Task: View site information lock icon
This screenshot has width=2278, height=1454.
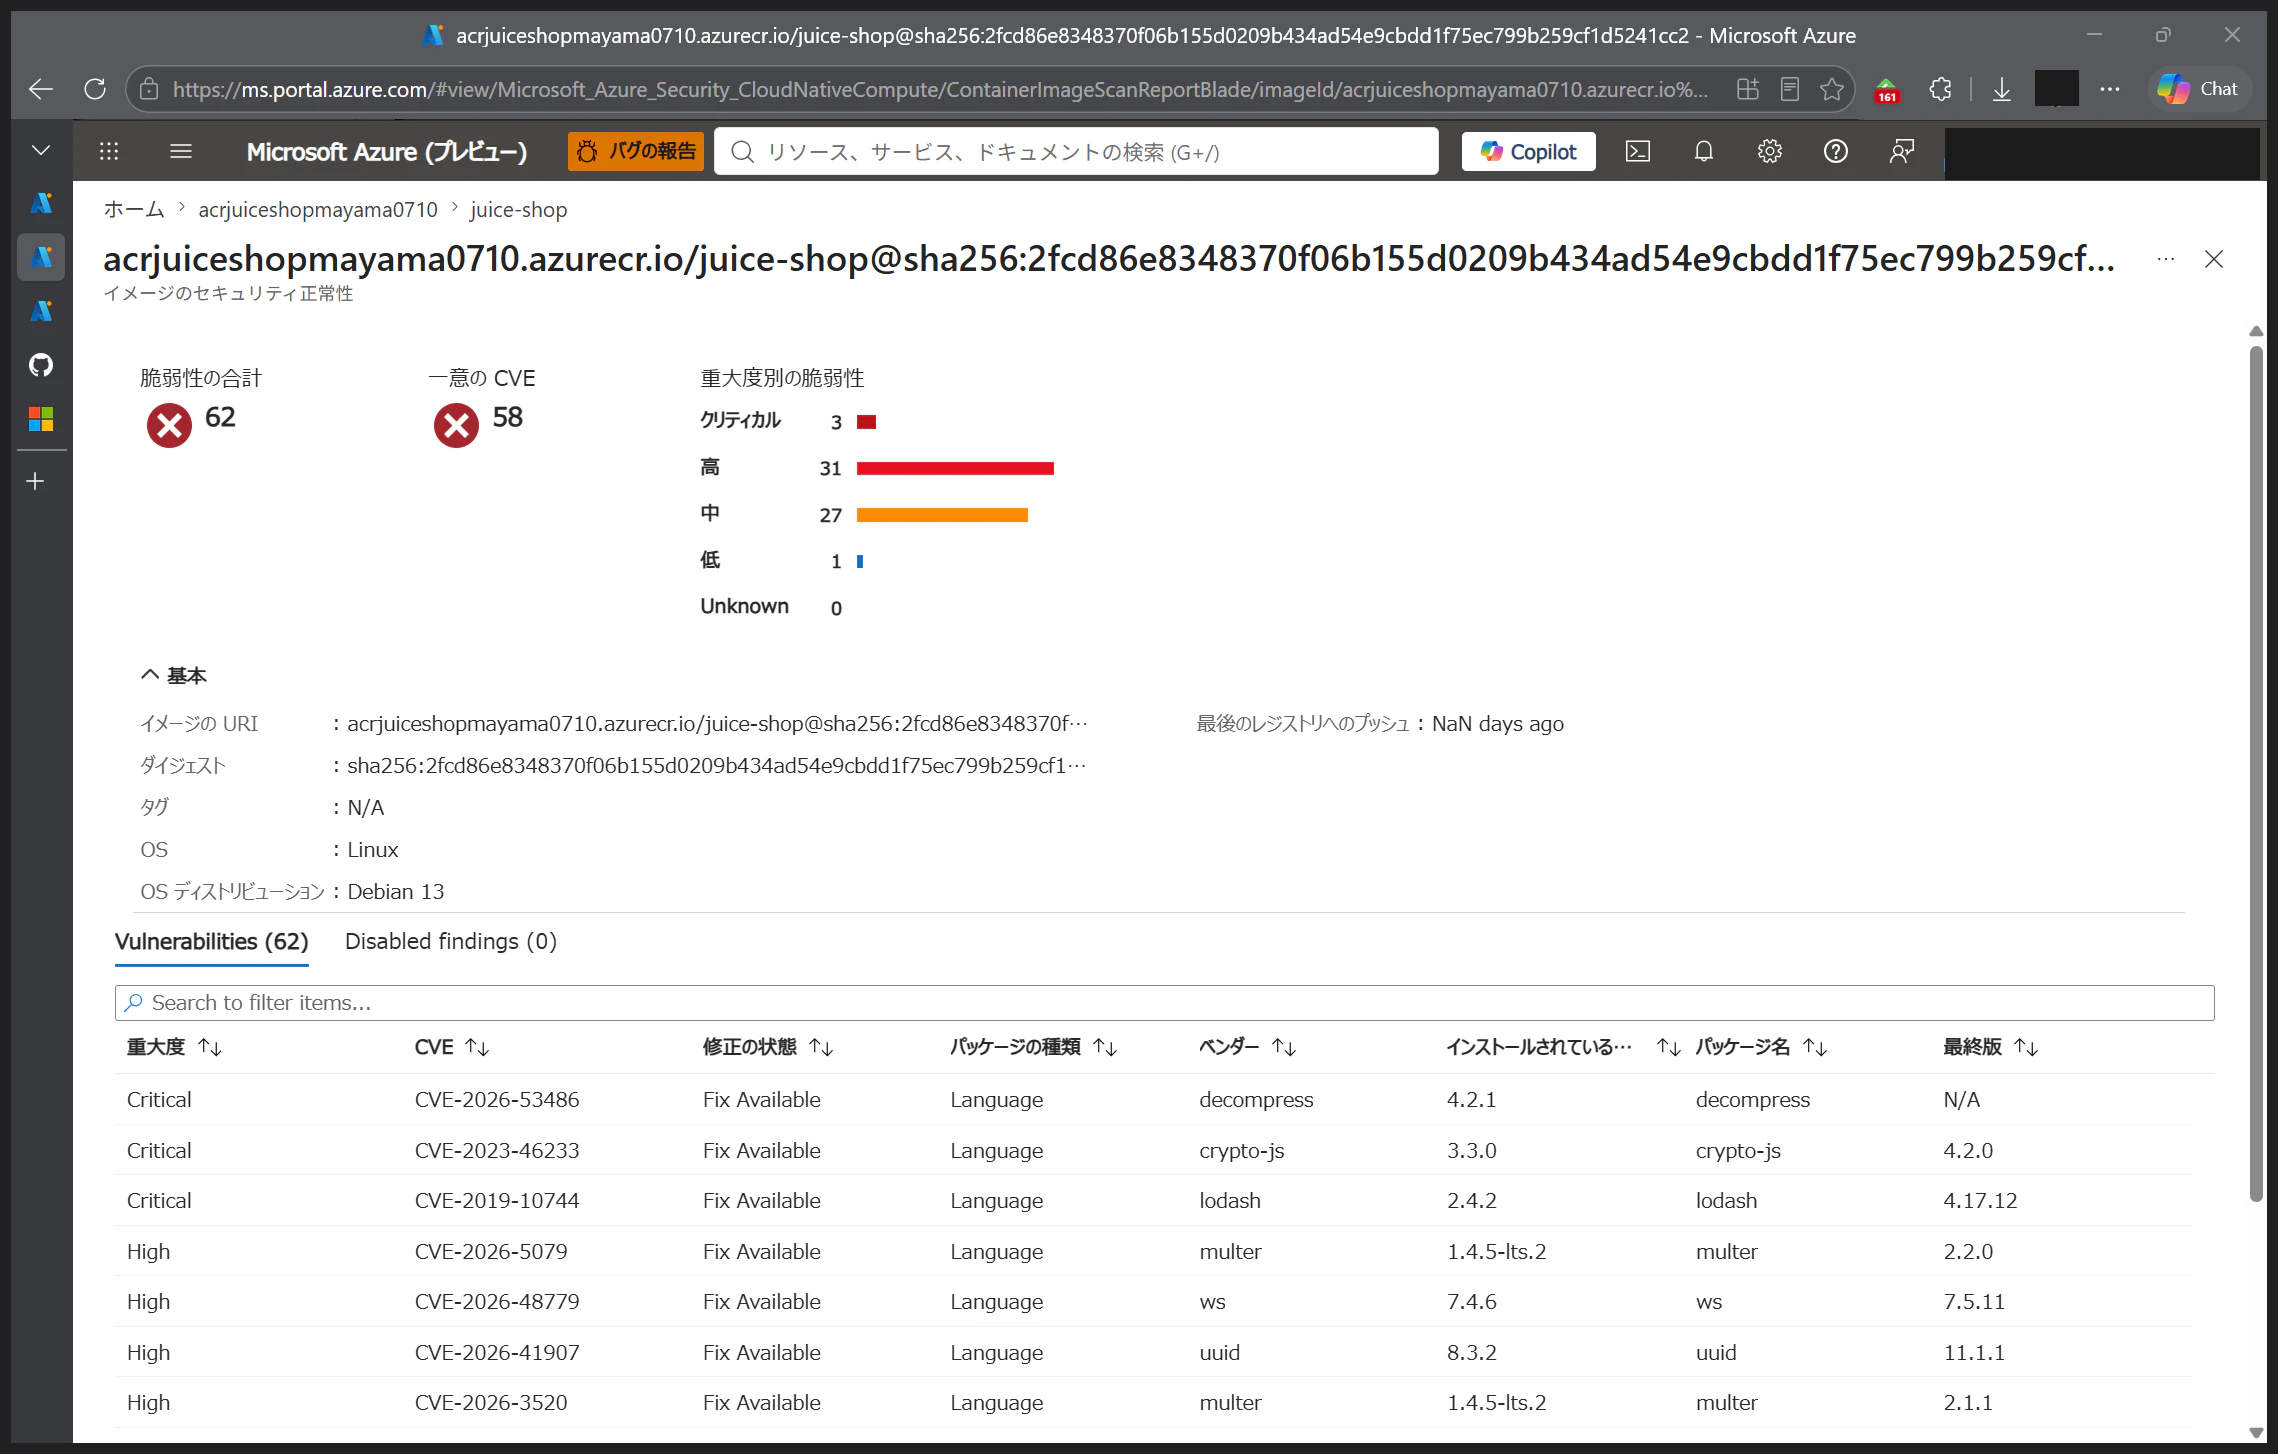Action: [x=149, y=89]
